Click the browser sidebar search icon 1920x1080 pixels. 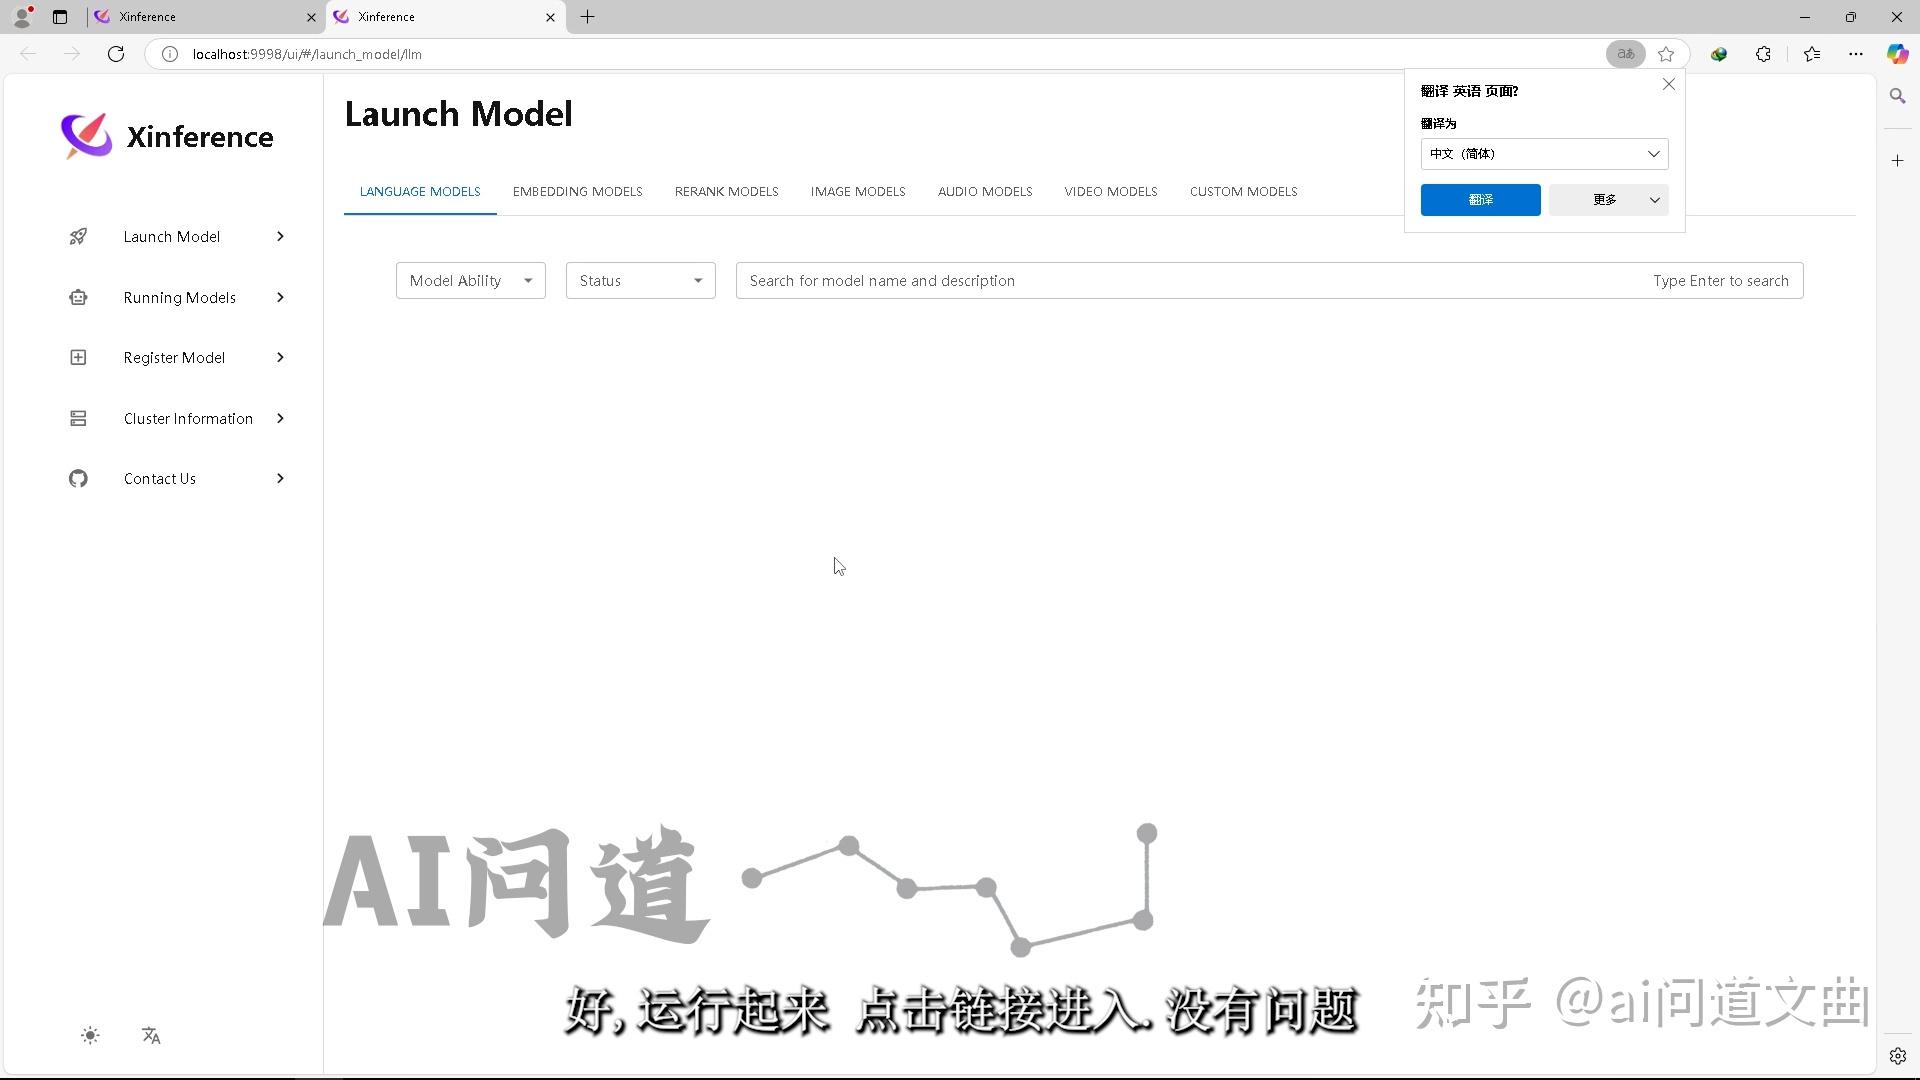(1897, 96)
